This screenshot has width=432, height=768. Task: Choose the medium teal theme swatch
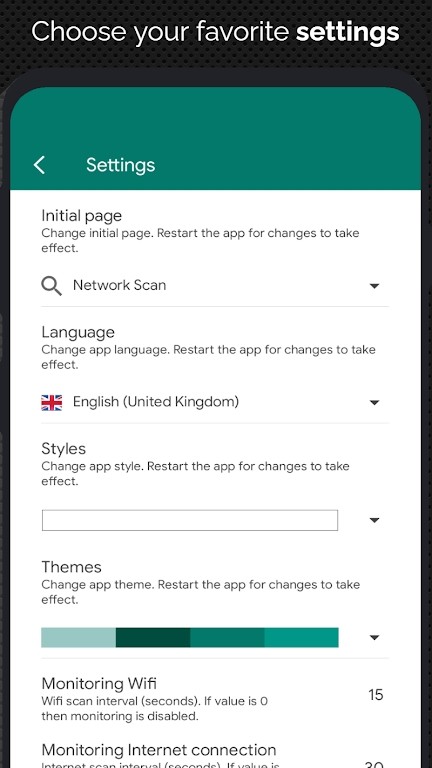pyautogui.click(x=227, y=638)
